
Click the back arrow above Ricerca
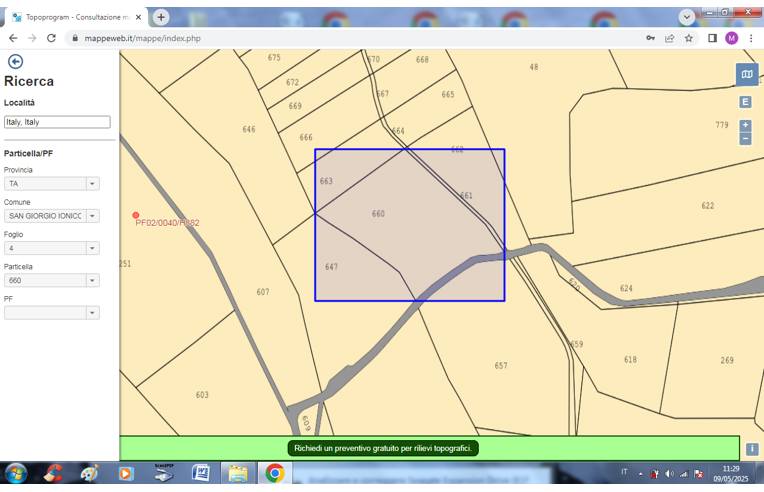[x=15, y=62]
